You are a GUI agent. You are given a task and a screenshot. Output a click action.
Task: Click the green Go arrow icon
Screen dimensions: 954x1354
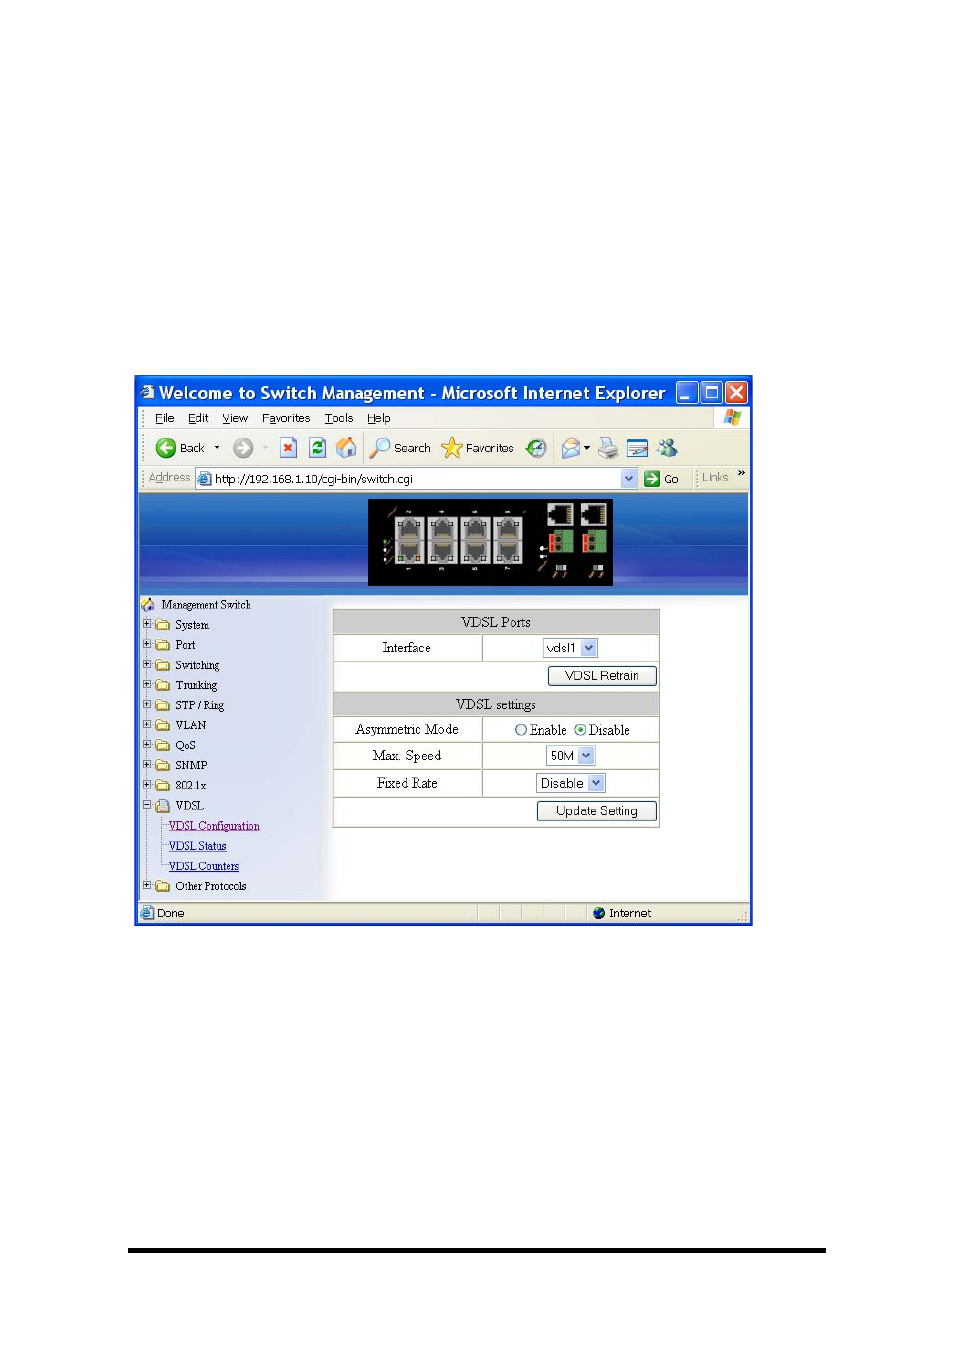click(x=652, y=479)
